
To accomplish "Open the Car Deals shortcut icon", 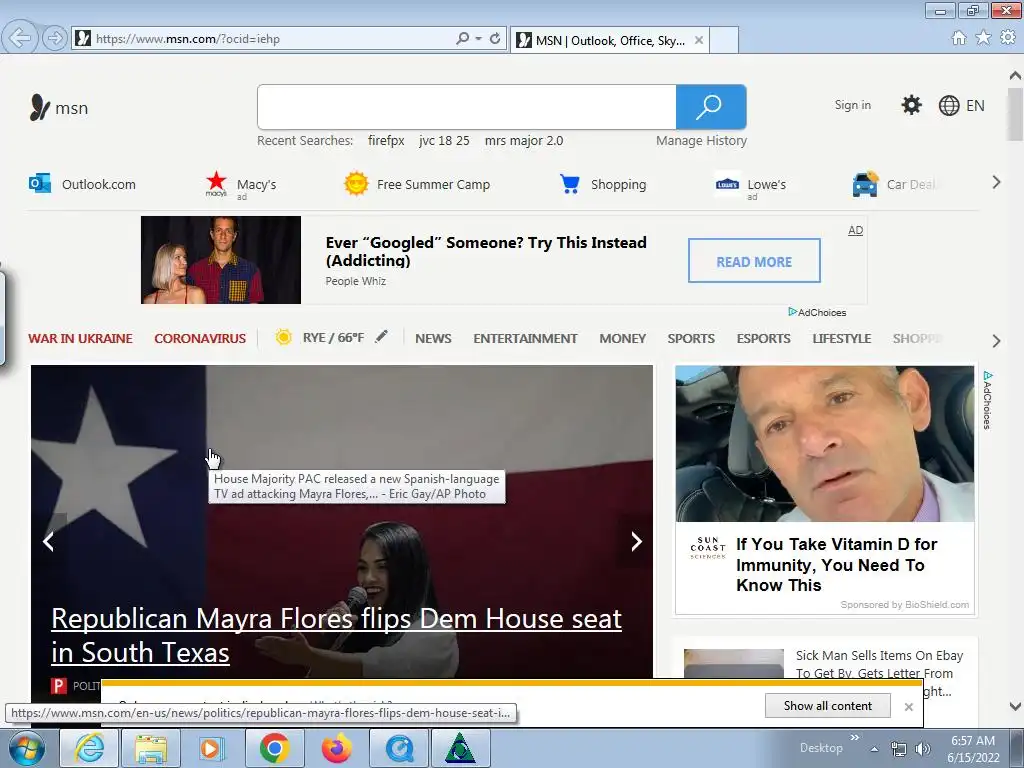I will tap(865, 184).
